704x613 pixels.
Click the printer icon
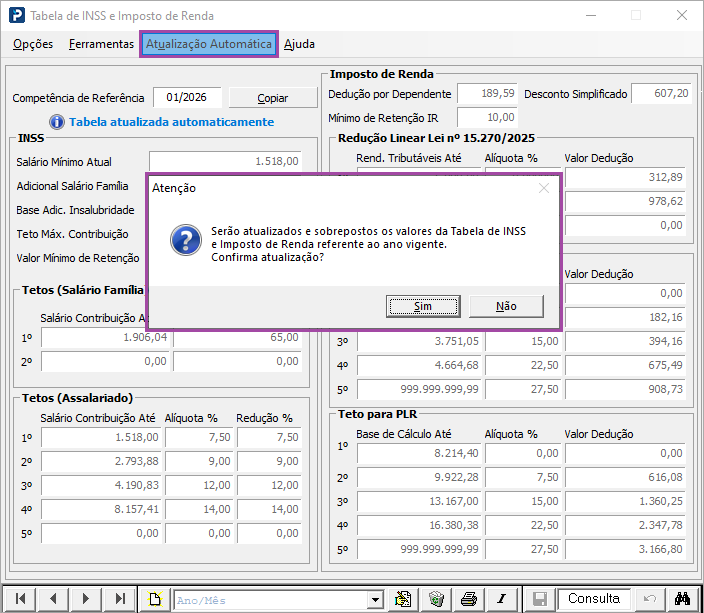point(469,598)
